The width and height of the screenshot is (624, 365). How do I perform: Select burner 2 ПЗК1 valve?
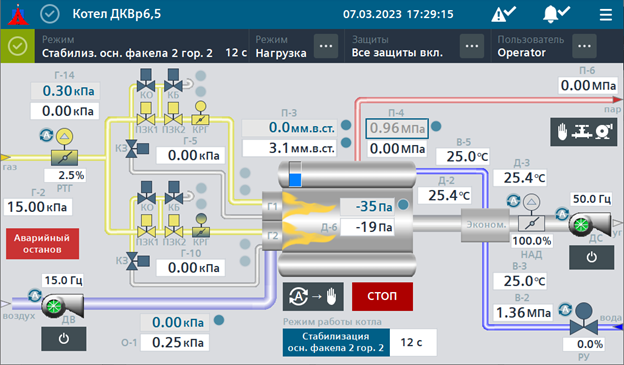pyautogui.click(x=146, y=226)
